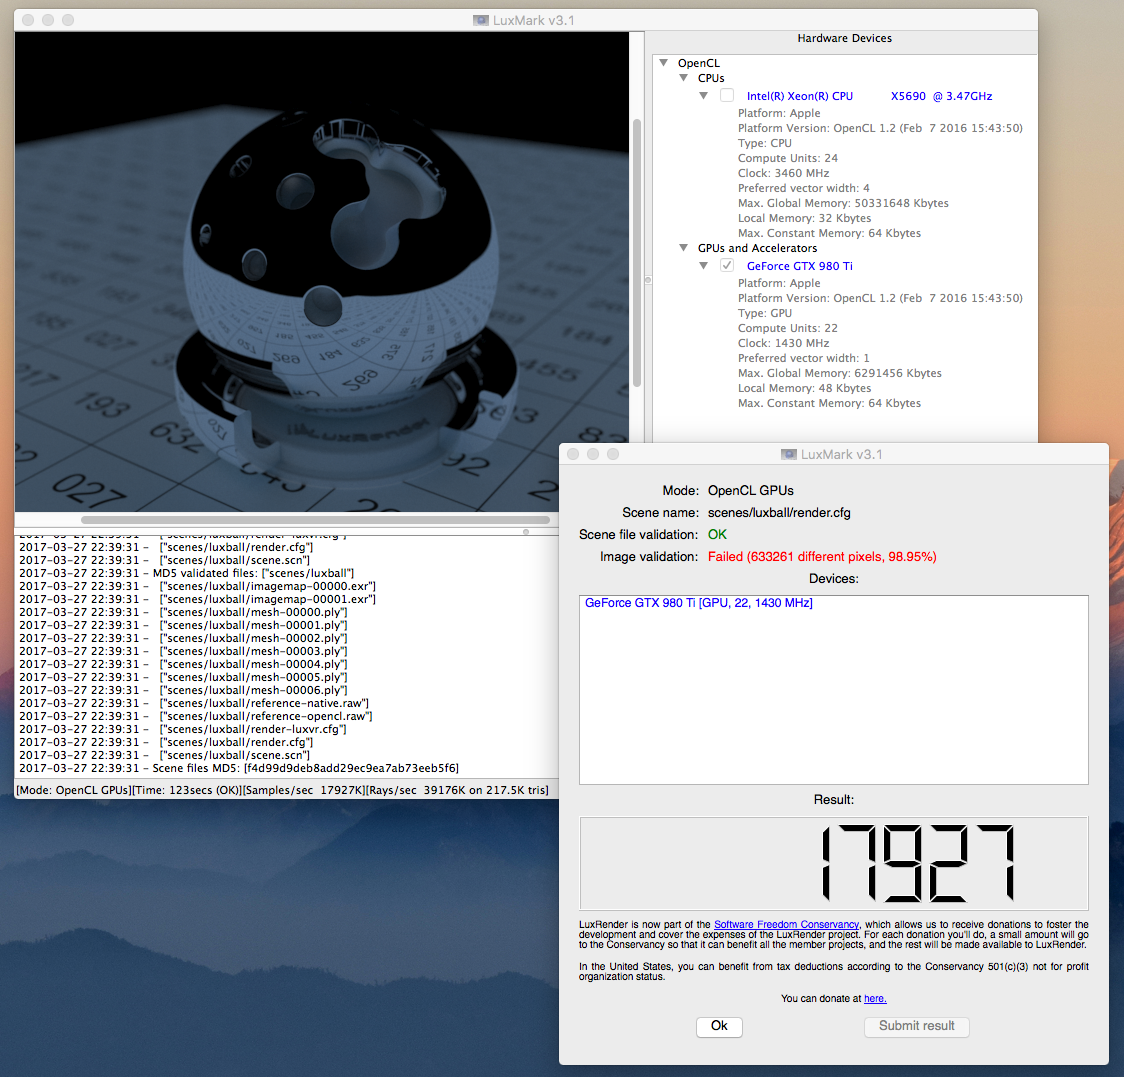Click the 'Failed (633261 different pixels' text
This screenshot has width=1124, height=1077.
(822, 556)
